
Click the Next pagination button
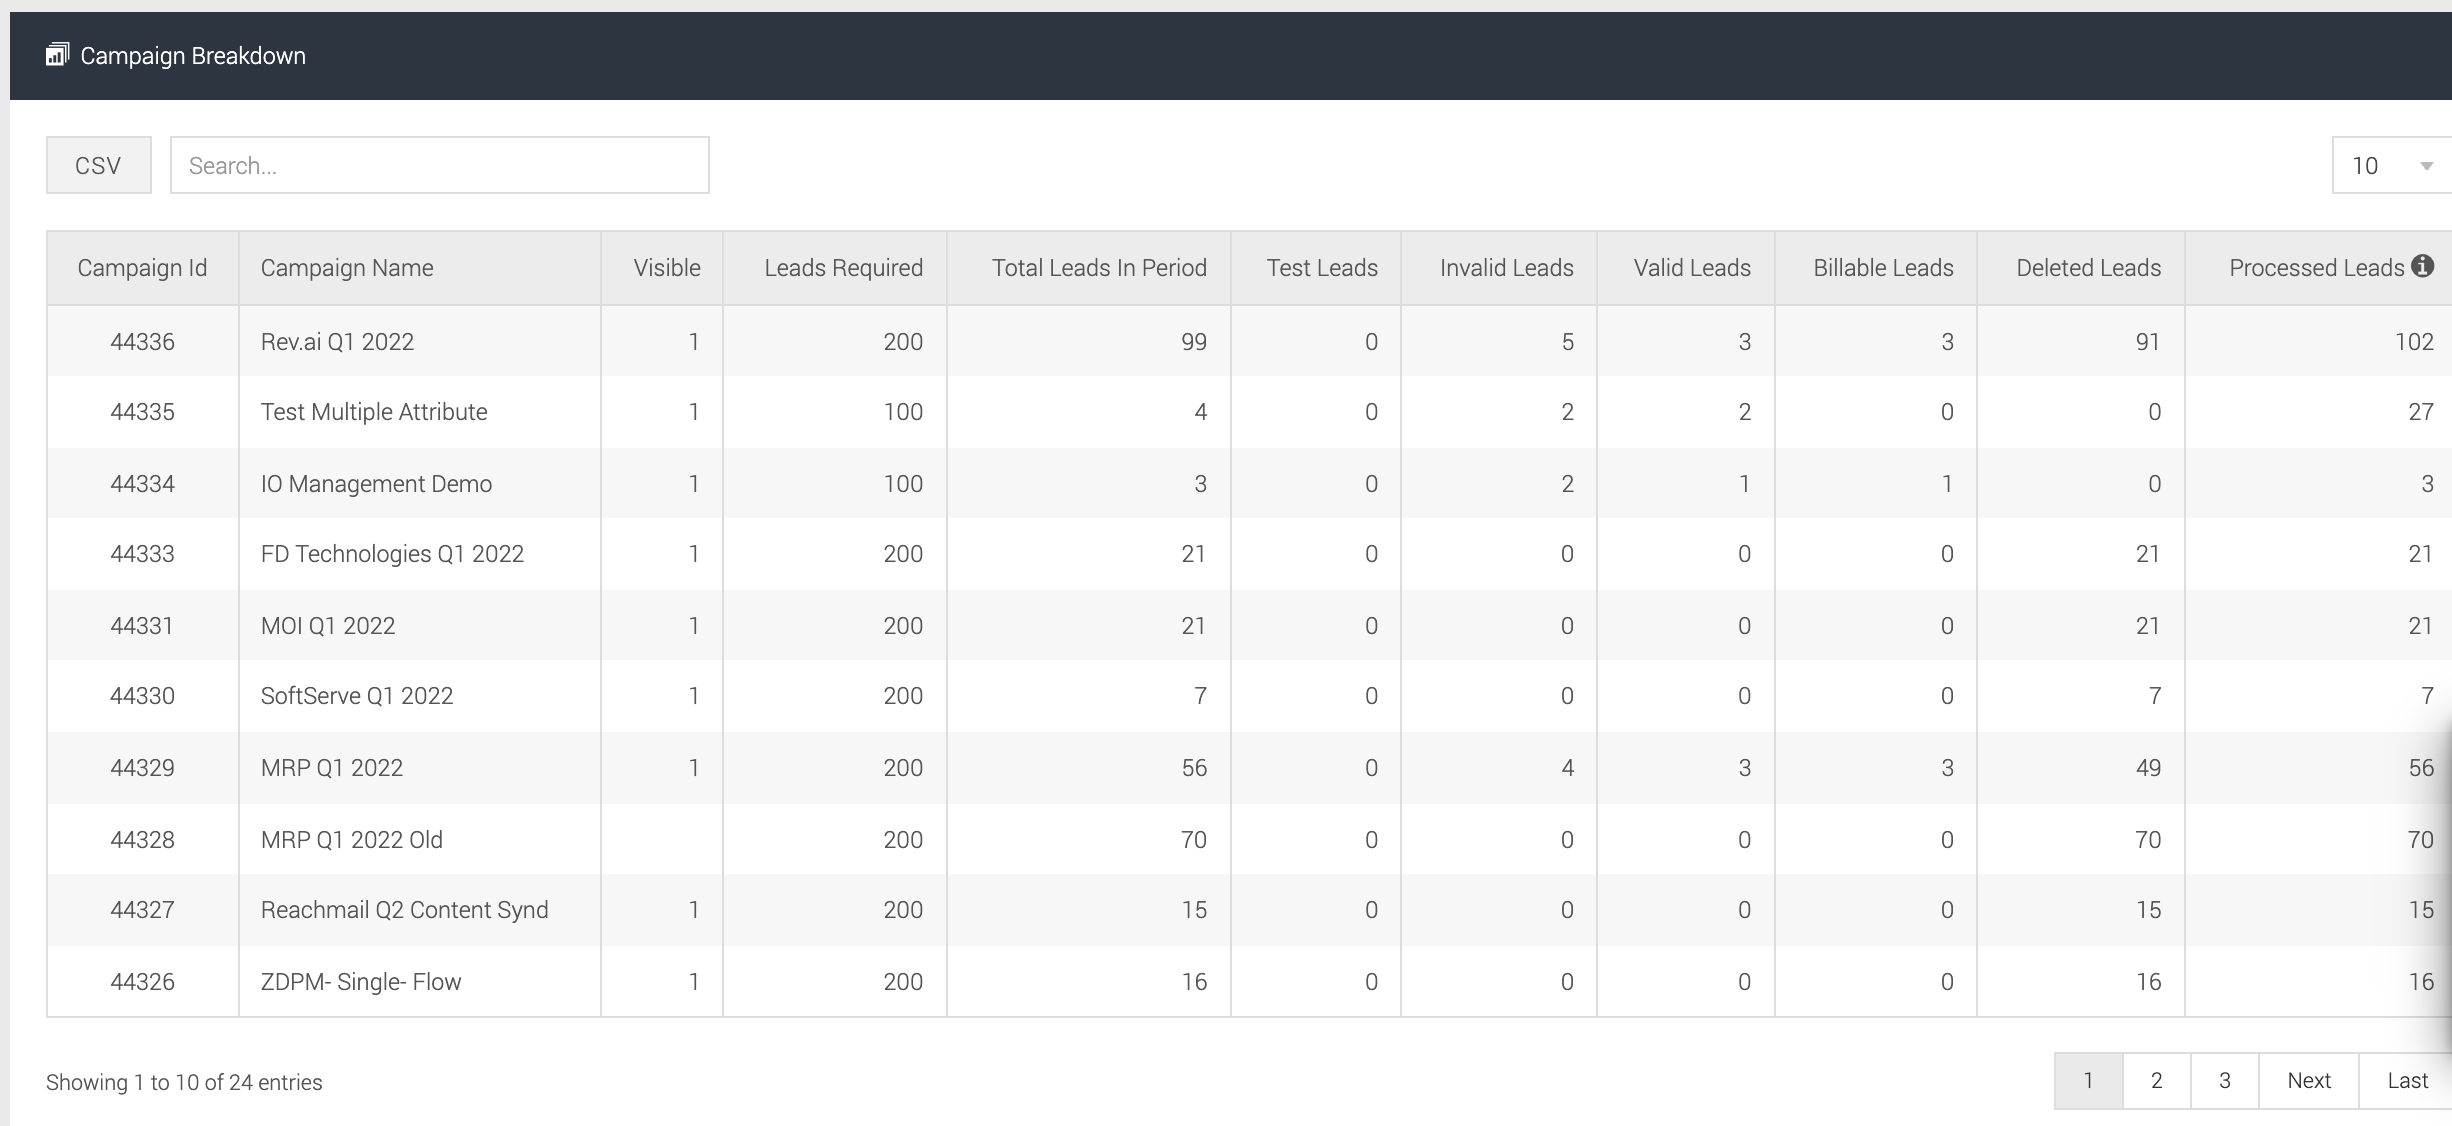coord(2309,1080)
